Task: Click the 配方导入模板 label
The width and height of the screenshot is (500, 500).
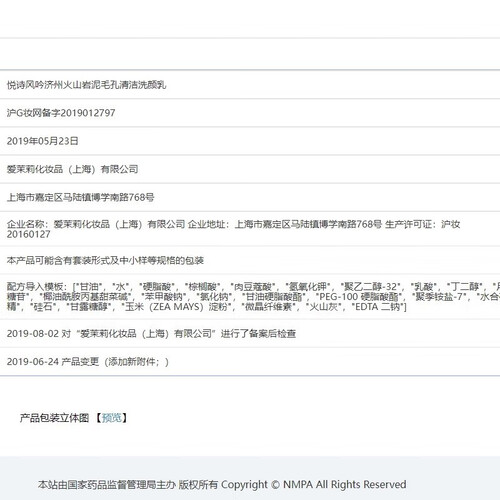Action: coord(35,286)
